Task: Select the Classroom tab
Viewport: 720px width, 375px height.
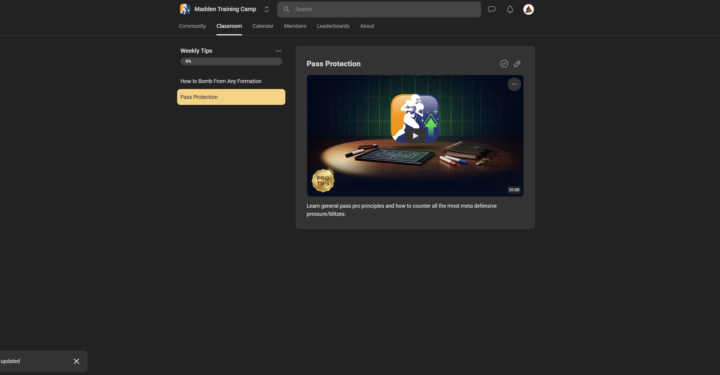Action: click(229, 26)
